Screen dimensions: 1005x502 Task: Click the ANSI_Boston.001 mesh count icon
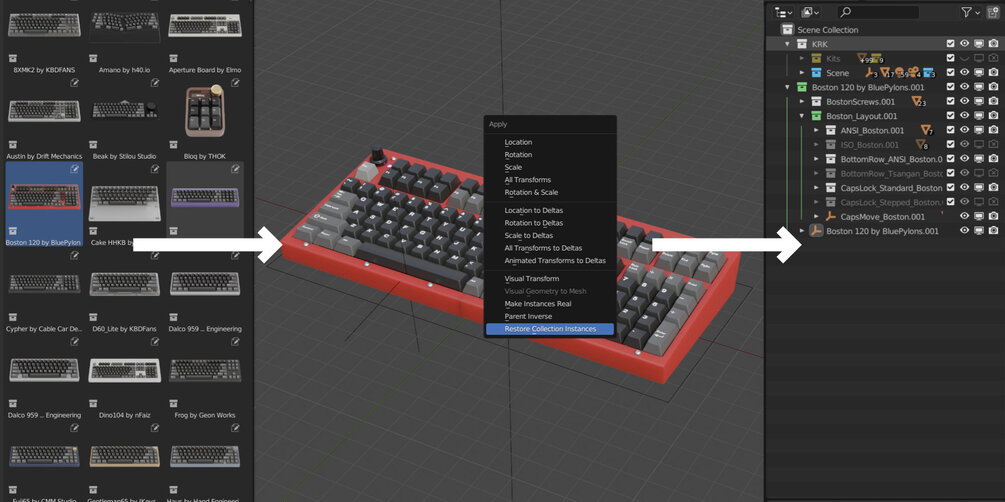[x=927, y=130]
